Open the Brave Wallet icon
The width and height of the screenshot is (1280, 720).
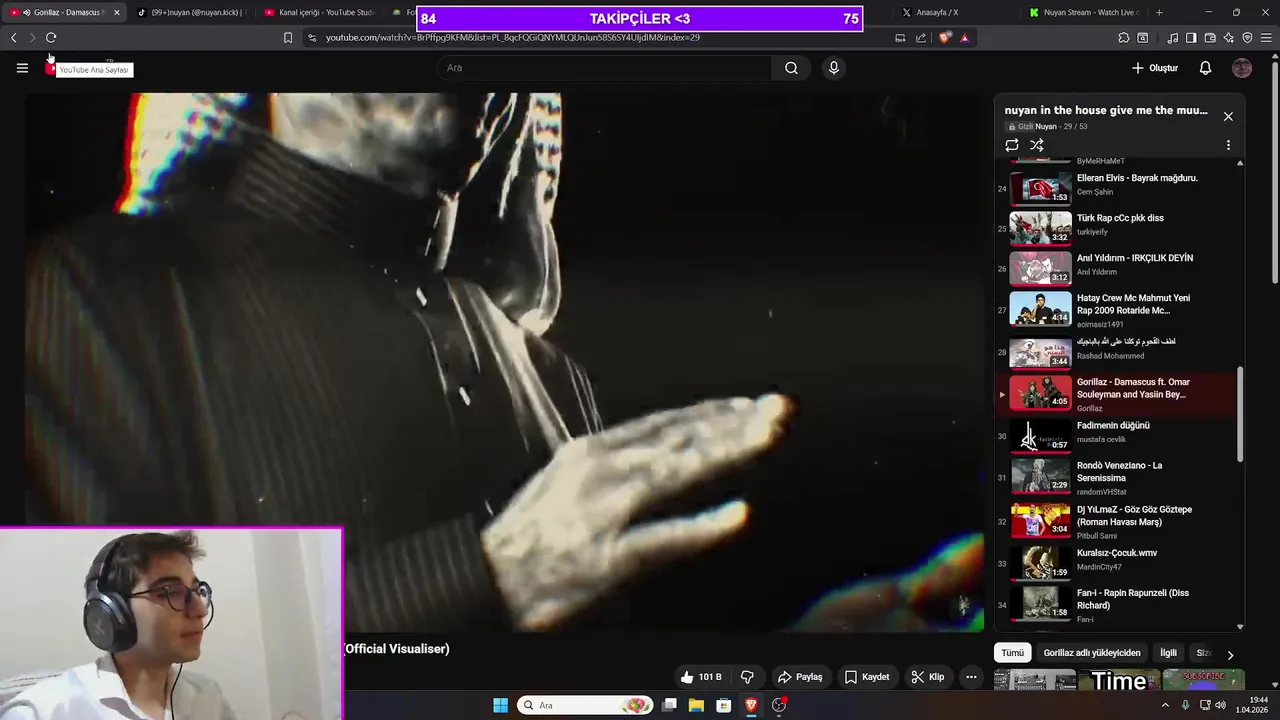click(1210, 38)
